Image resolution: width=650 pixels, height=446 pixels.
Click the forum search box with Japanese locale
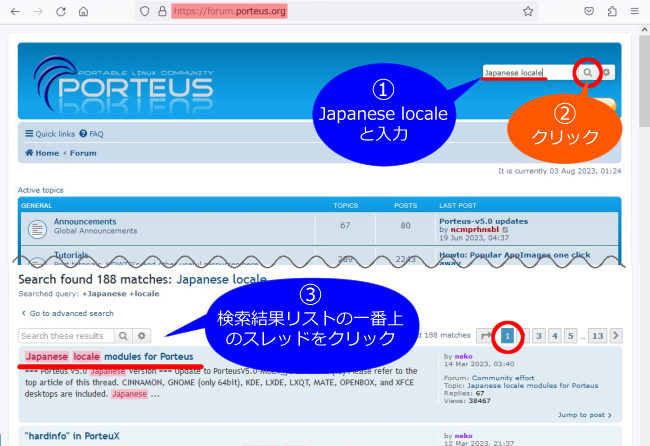pyautogui.click(x=529, y=73)
